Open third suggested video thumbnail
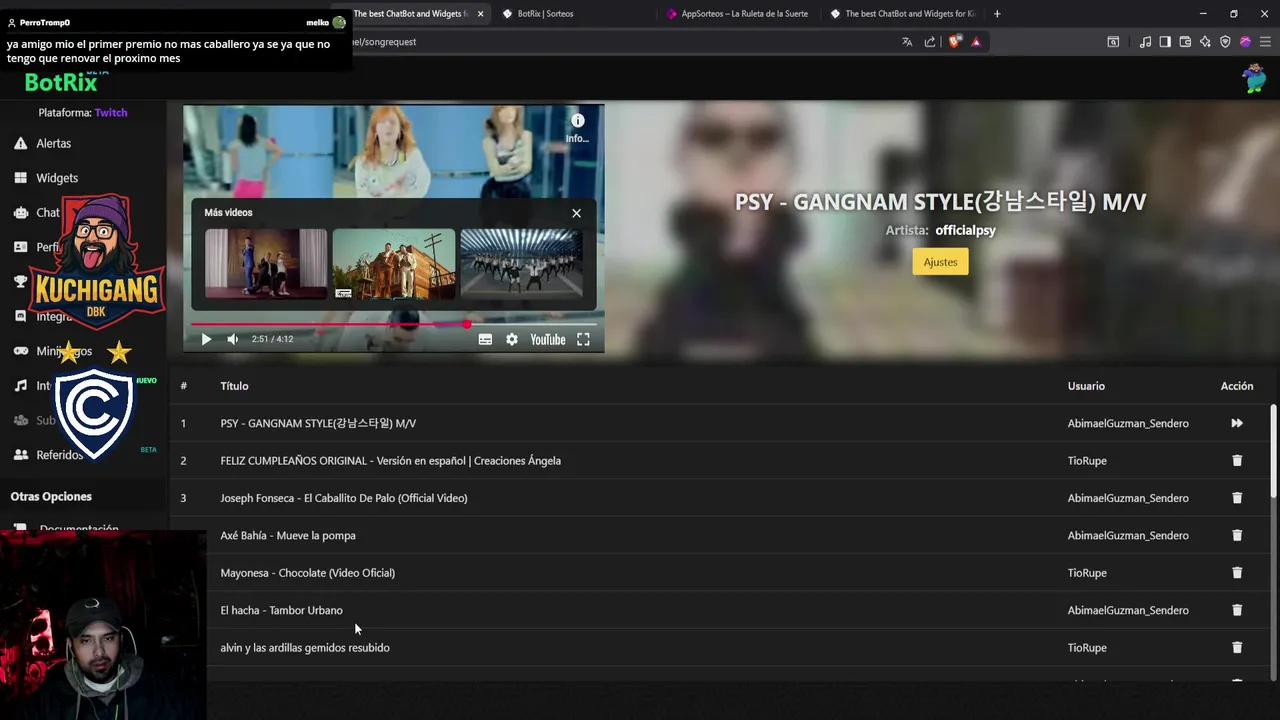1280x720 pixels. pos(521,264)
